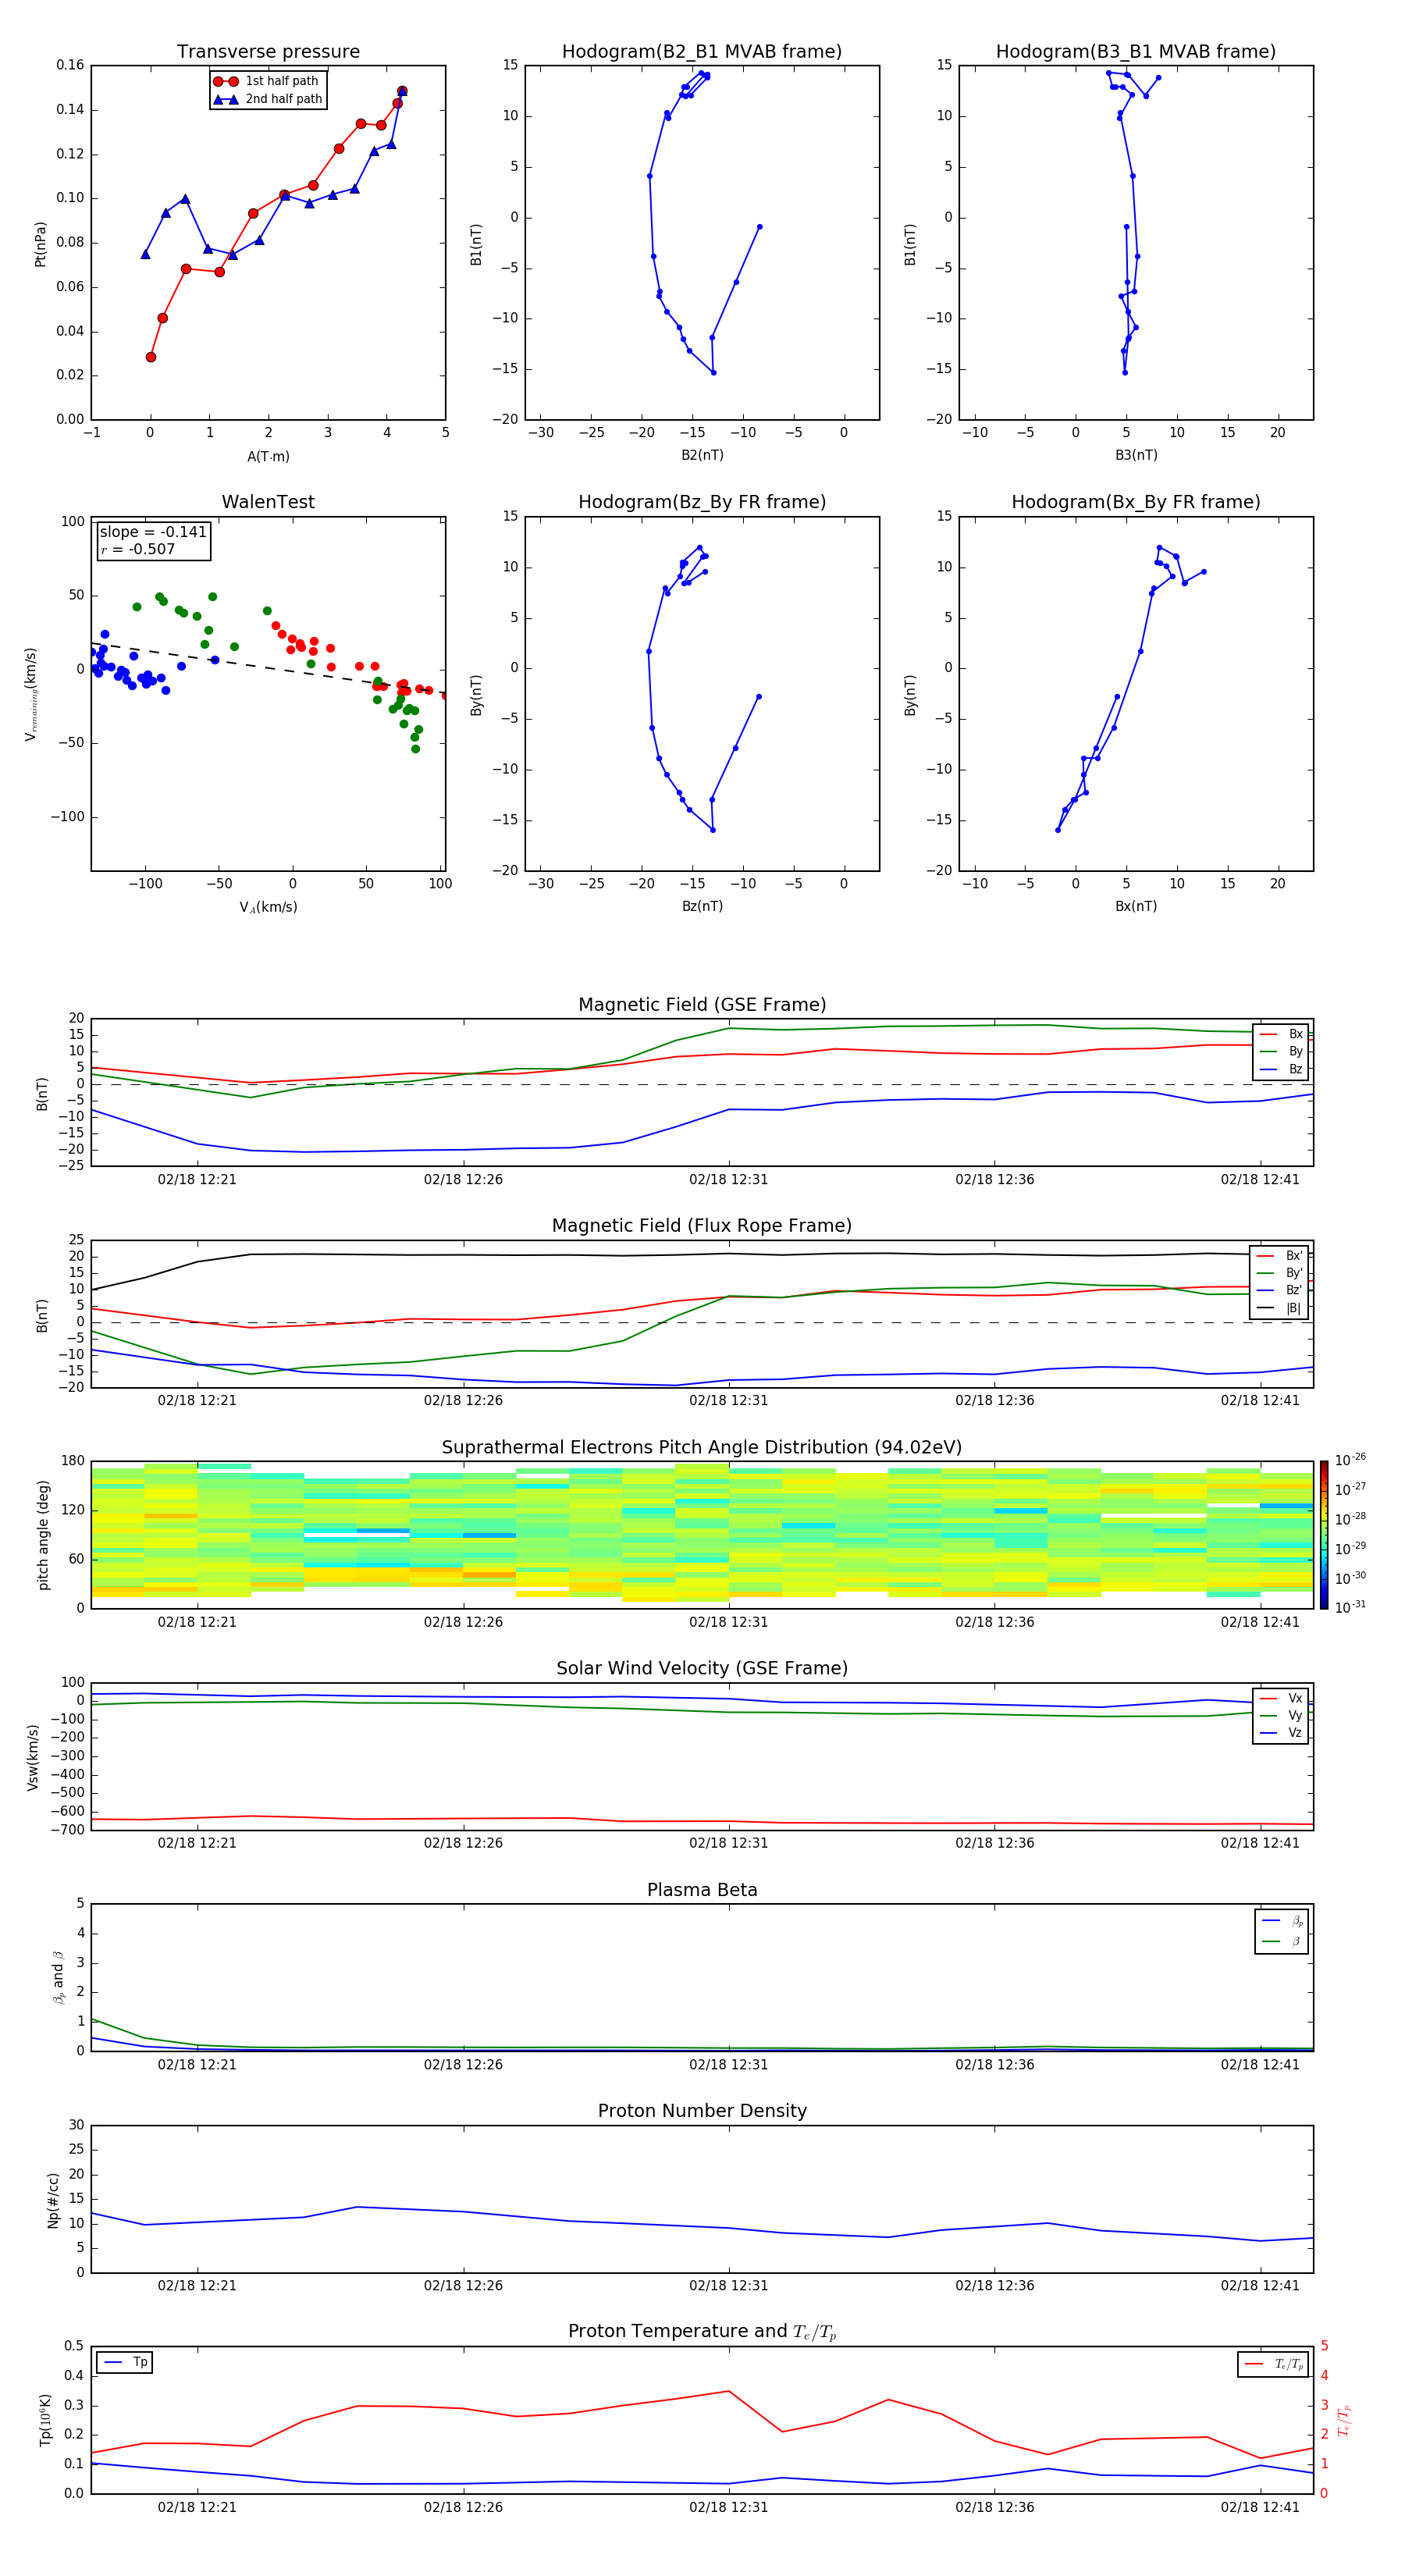Click the Hodogram(B3_B1 MVAB frame) title
This screenshot has height=2576, width=1405.
[x=1136, y=52]
